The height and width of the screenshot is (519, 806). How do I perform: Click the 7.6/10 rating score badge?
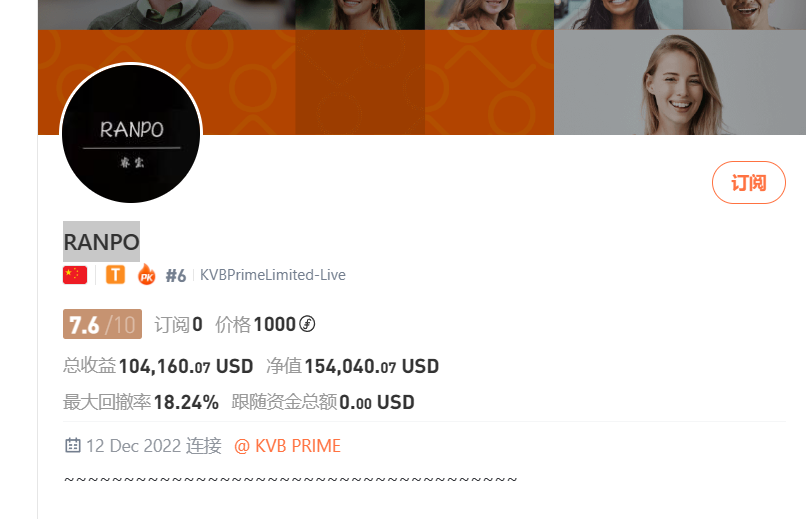tap(102, 324)
